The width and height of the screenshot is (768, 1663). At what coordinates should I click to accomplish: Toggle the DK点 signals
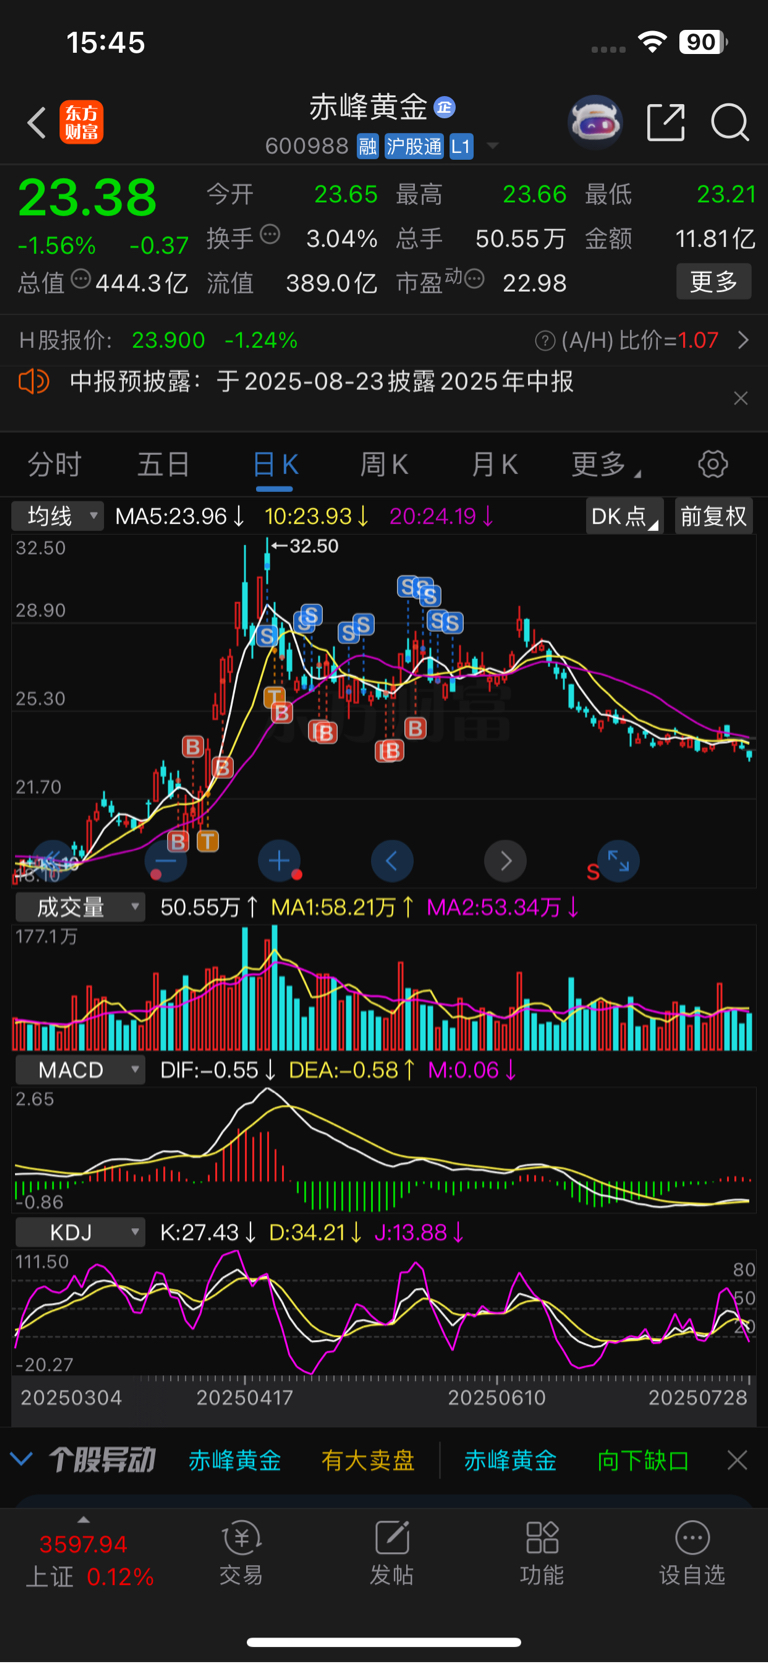pyautogui.click(x=625, y=516)
